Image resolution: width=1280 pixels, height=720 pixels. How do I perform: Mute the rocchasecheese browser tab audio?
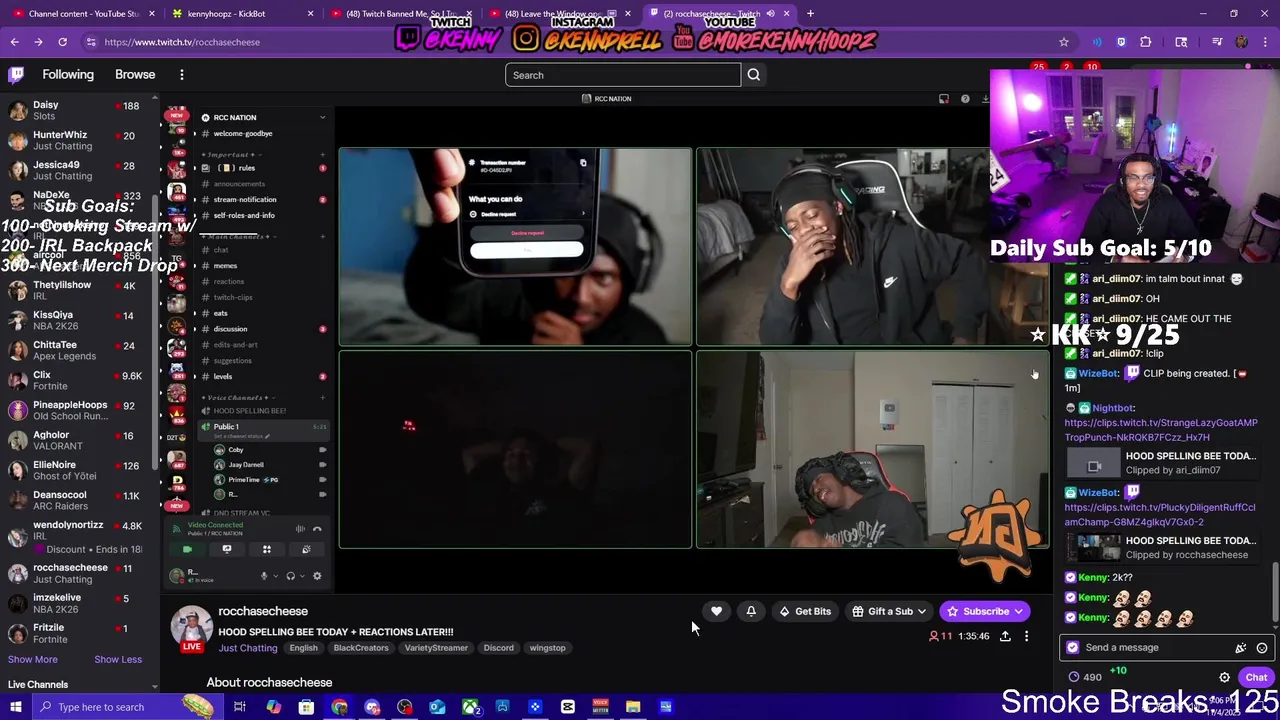pyautogui.click(x=770, y=14)
